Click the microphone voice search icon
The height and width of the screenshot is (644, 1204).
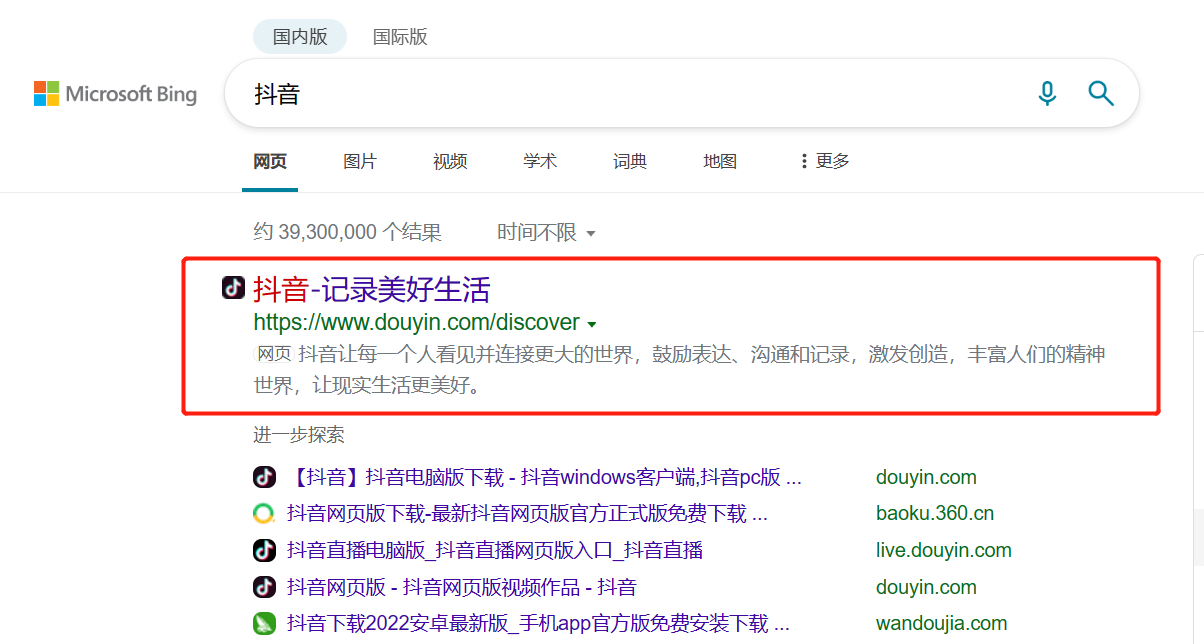click(x=1047, y=94)
